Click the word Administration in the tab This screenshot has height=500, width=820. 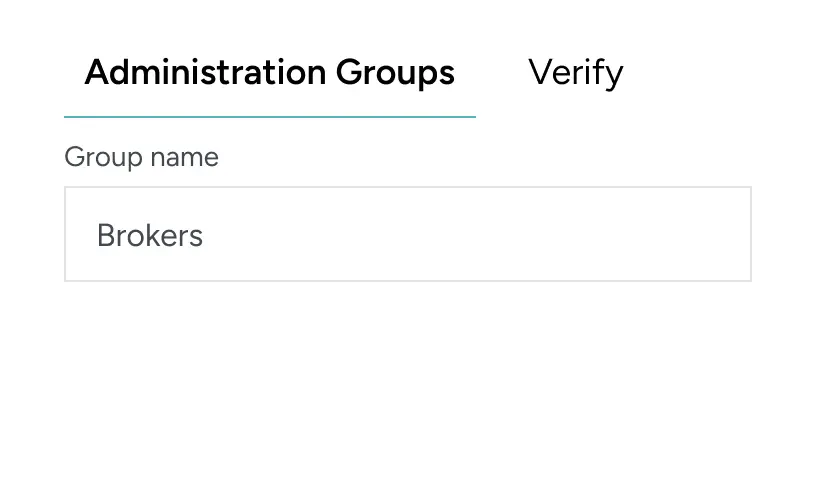pyautogui.click(x=204, y=73)
